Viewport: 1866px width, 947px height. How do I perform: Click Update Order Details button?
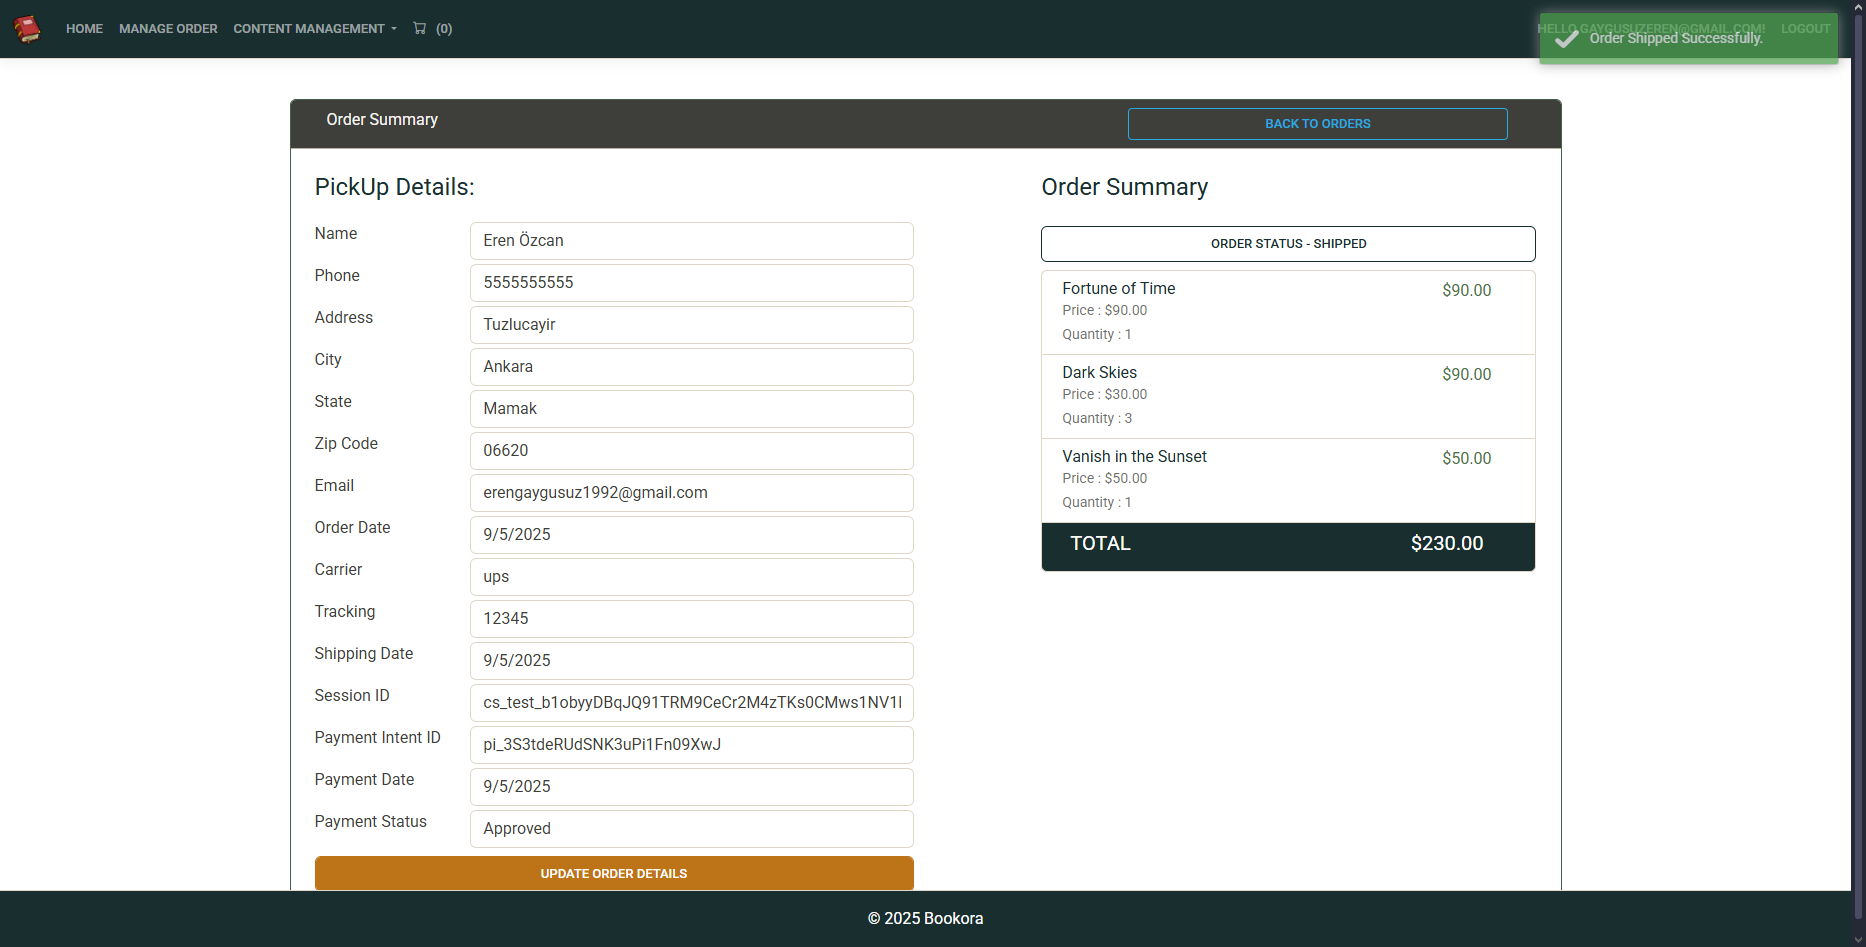point(614,873)
